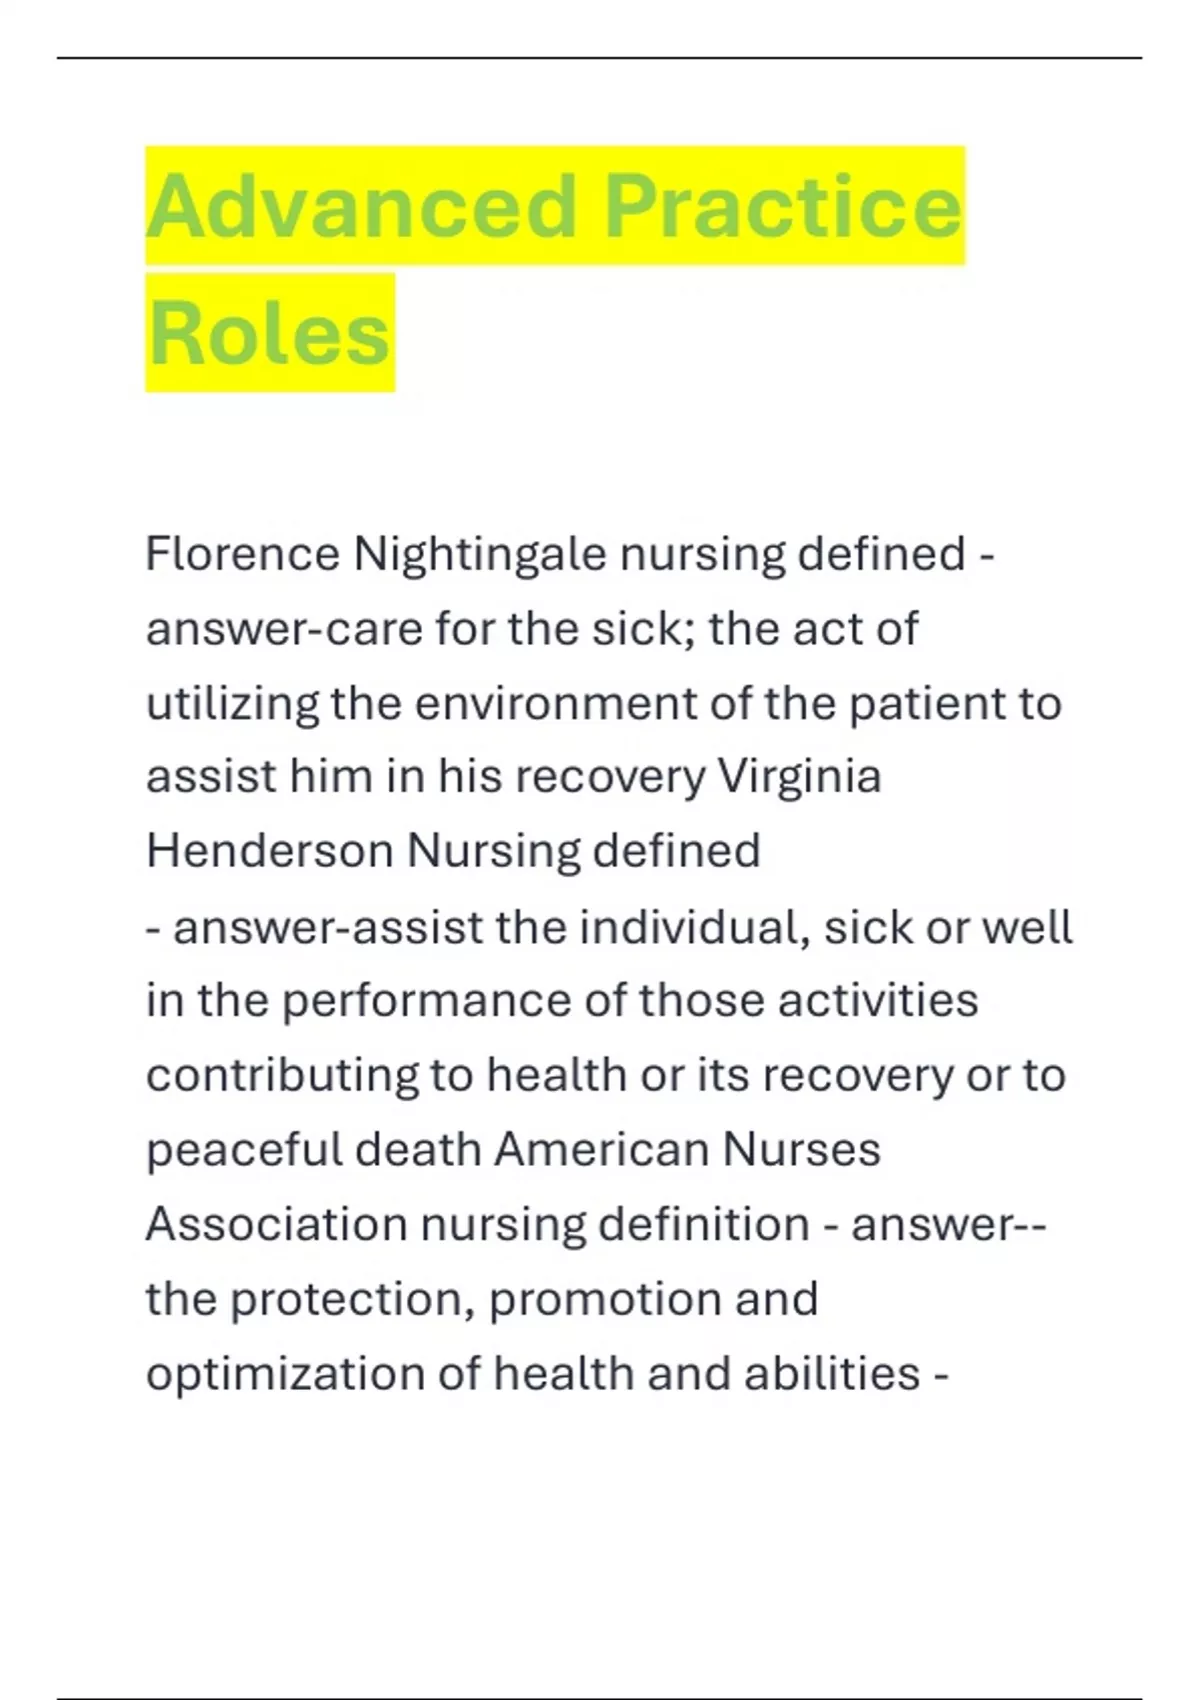Click the phrase "peaceful death" in the text
1200x1700 pixels.
click(x=314, y=1150)
